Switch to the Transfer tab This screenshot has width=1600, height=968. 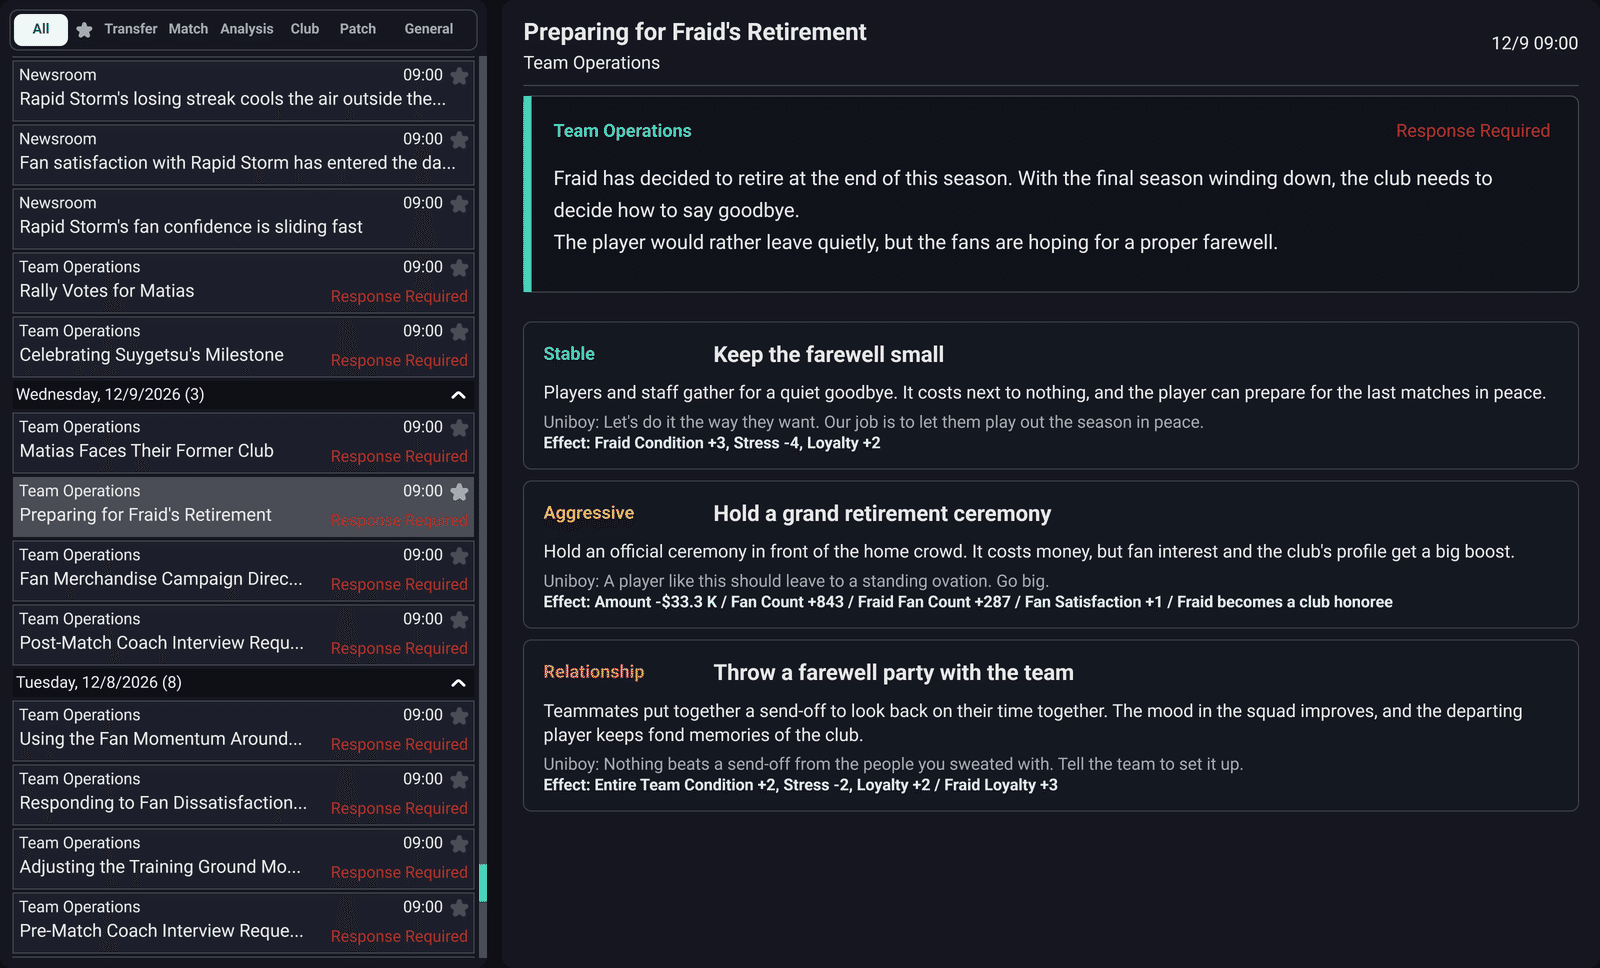click(131, 29)
